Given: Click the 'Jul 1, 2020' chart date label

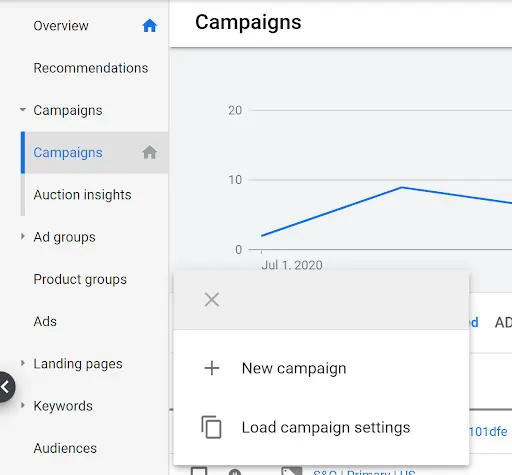Looking at the screenshot, I should click(x=292, y=265).
